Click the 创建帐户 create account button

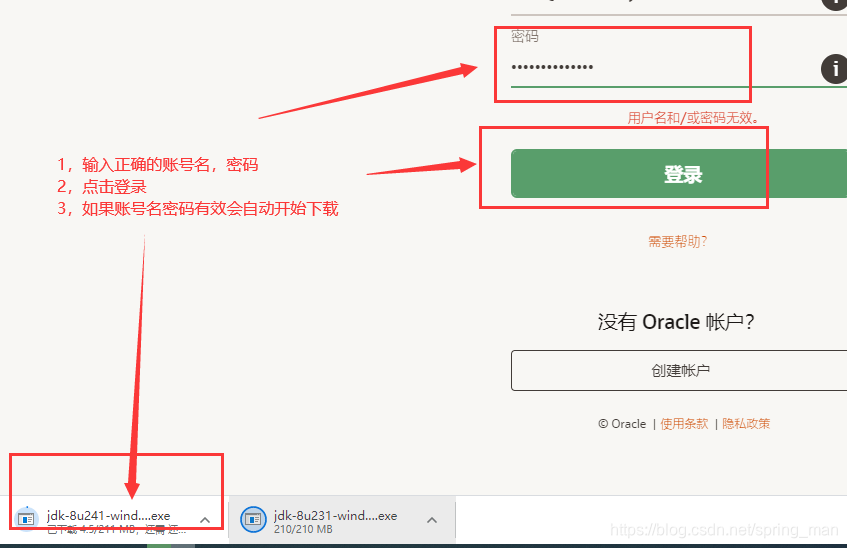tap(679, 370)
